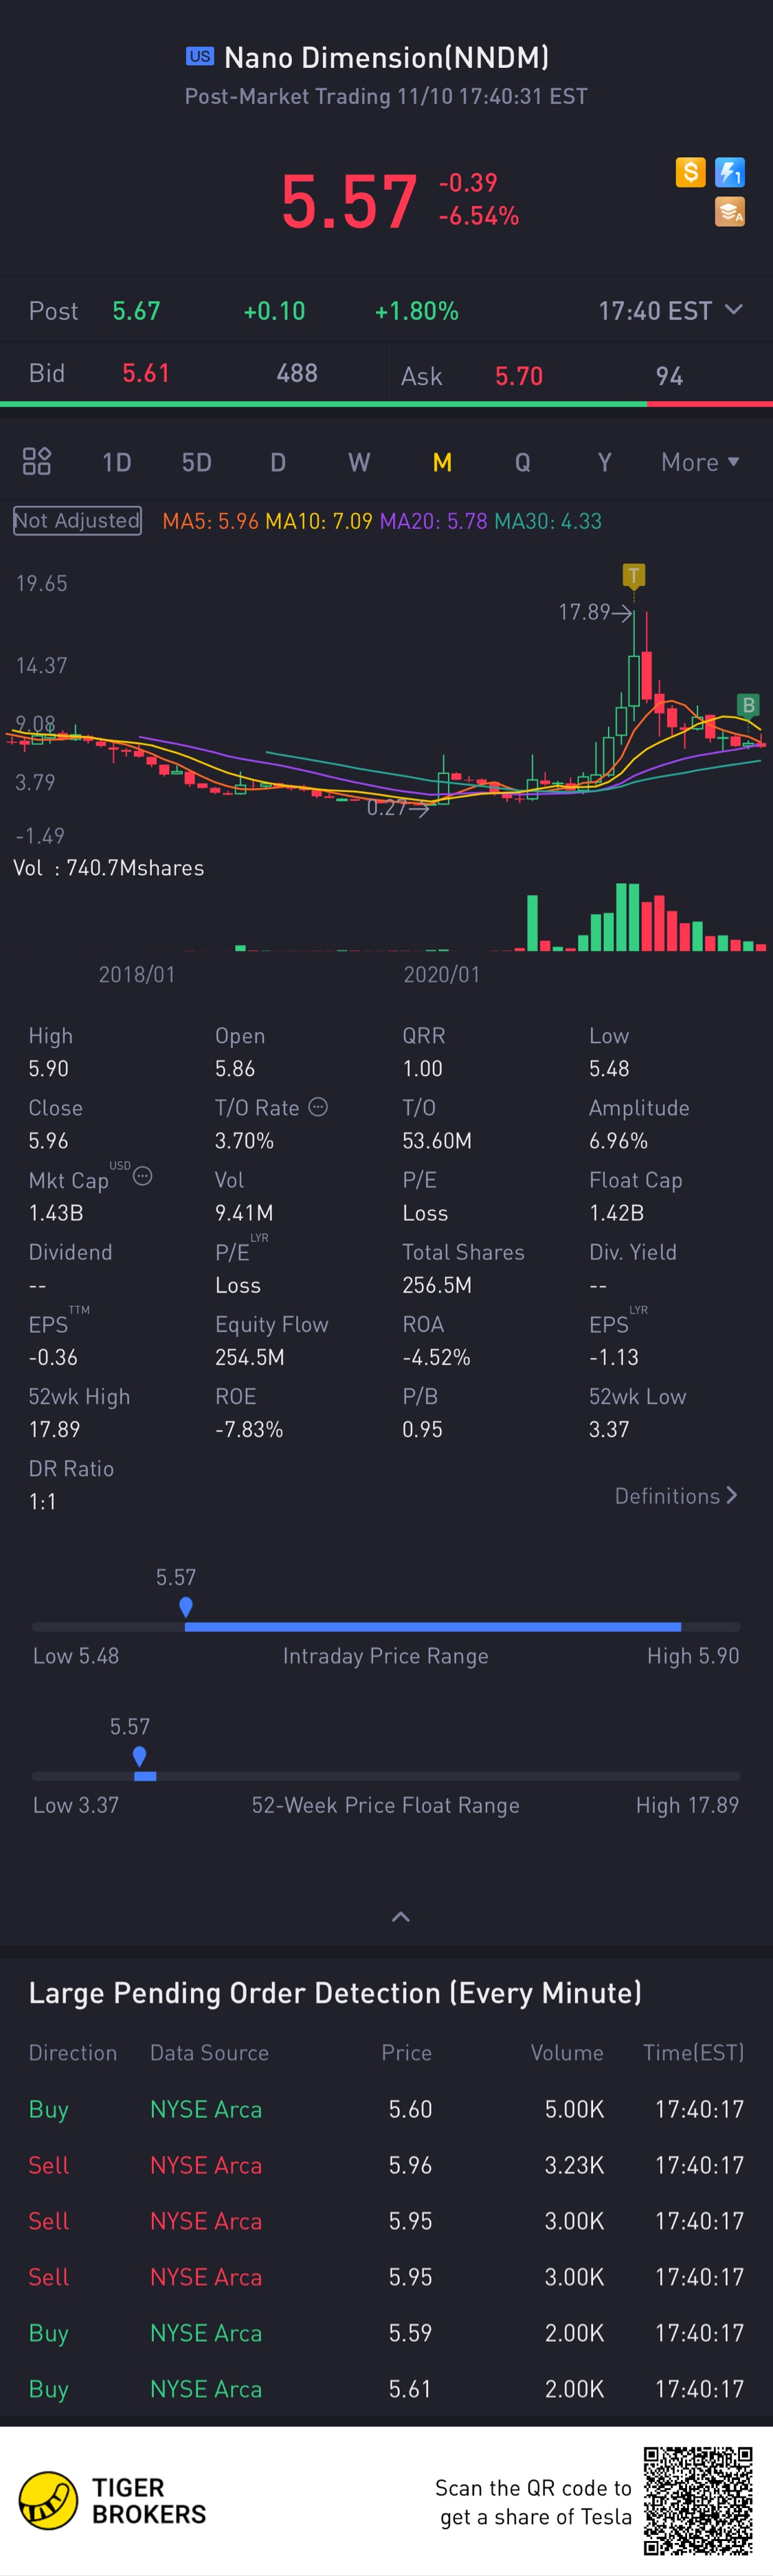Open the More chart periods dropdown

[x=700, y=462]
